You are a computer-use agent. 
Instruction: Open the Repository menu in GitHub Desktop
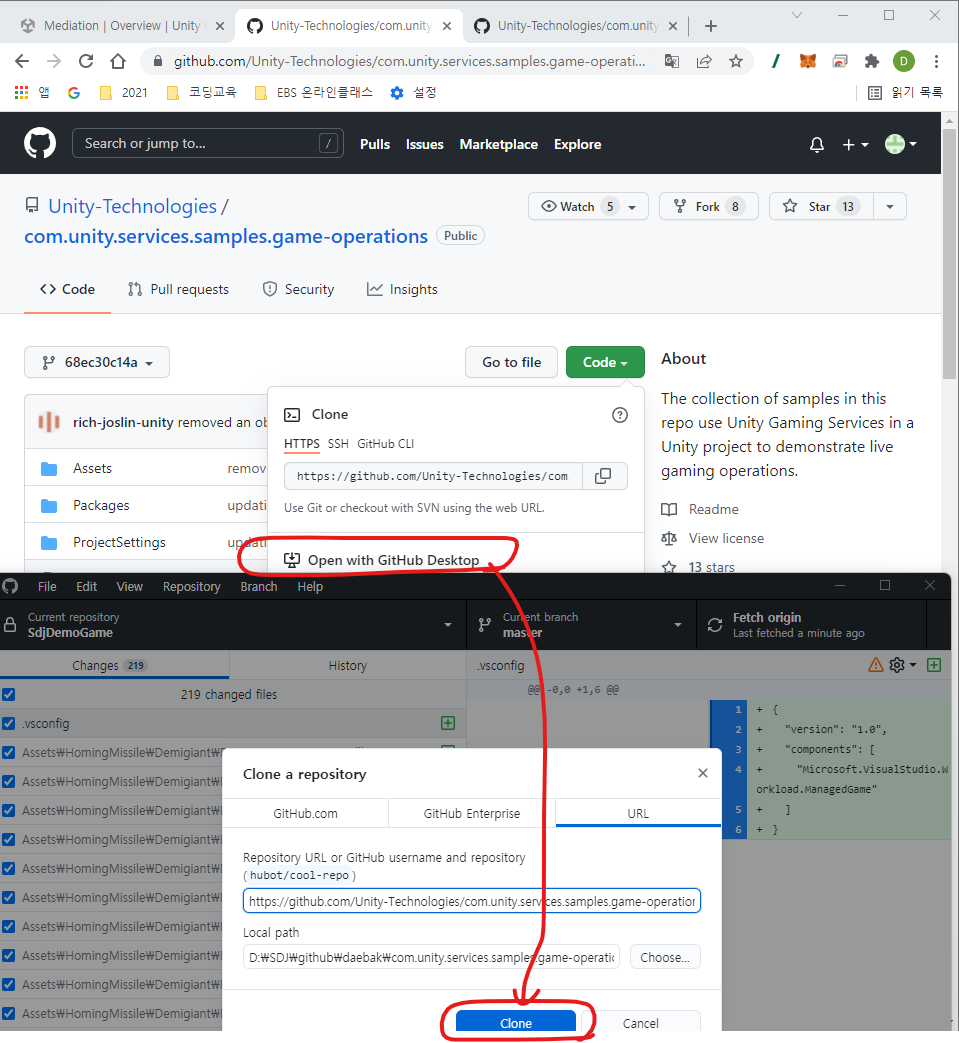tap(192, 587)
